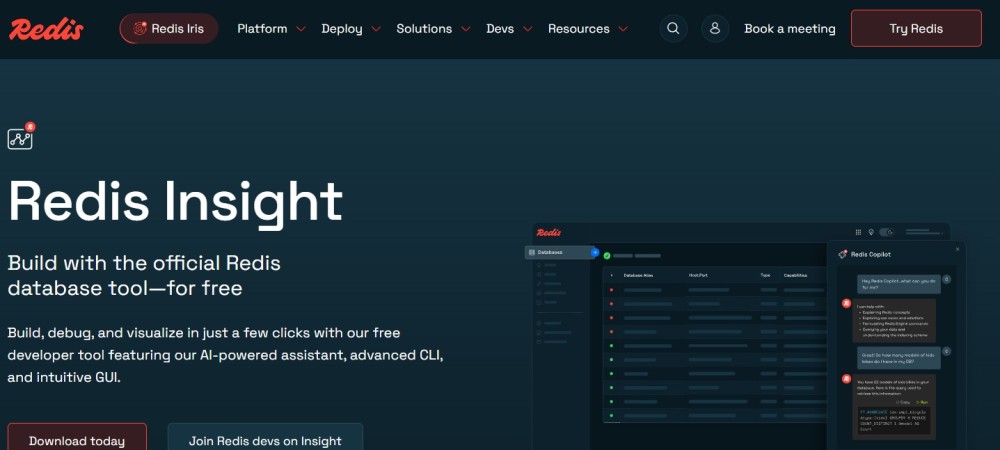The height and width of the screenshot is (450, 1000).
Task: Click the user account icon
Action: [715, 29]
